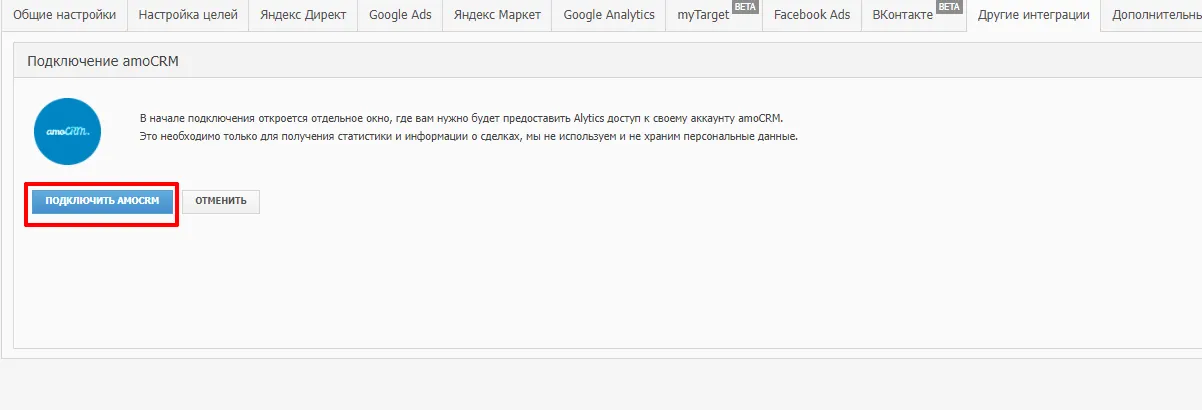
Task: Click the amoCRM round logo
Action: point(69,130)
